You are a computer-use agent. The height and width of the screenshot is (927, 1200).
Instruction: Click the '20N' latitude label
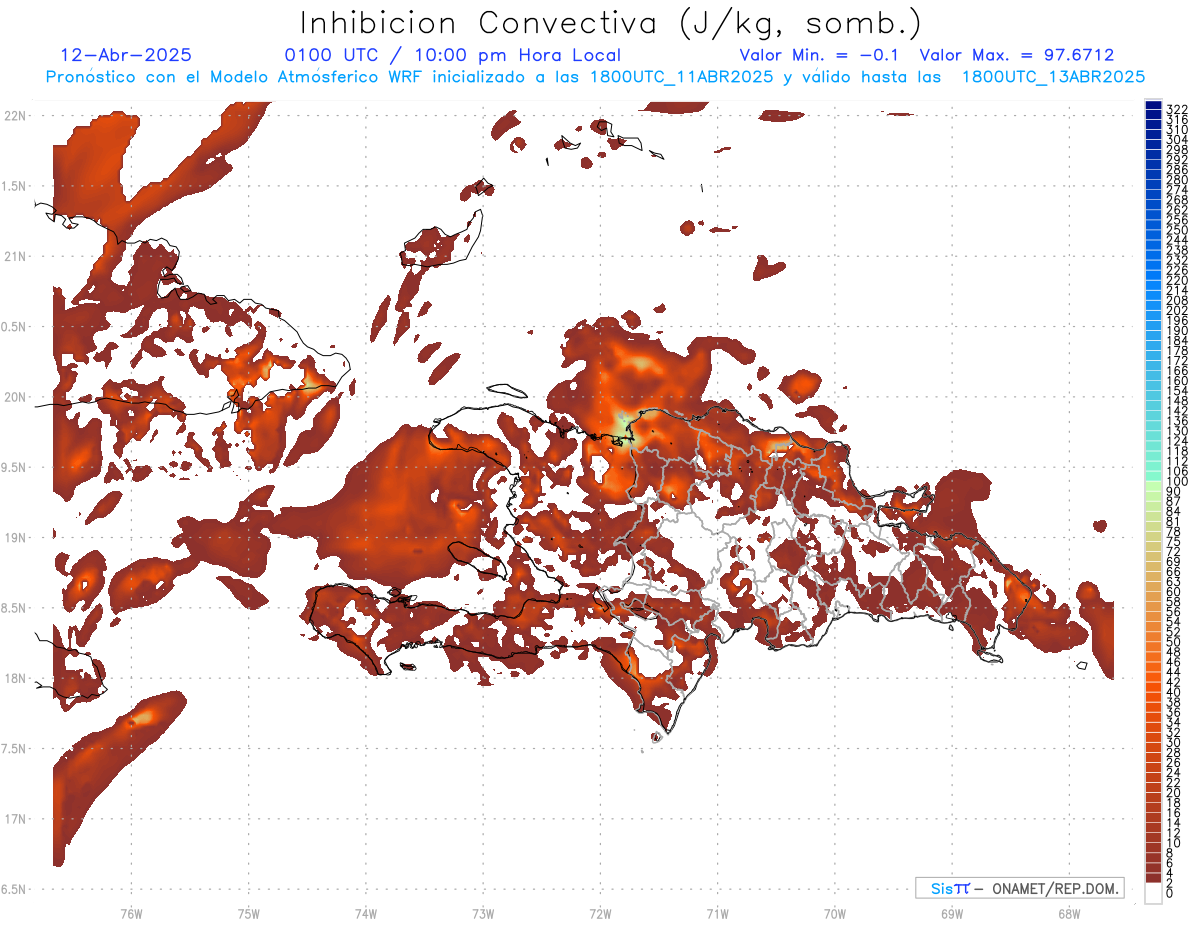[15, 397]
